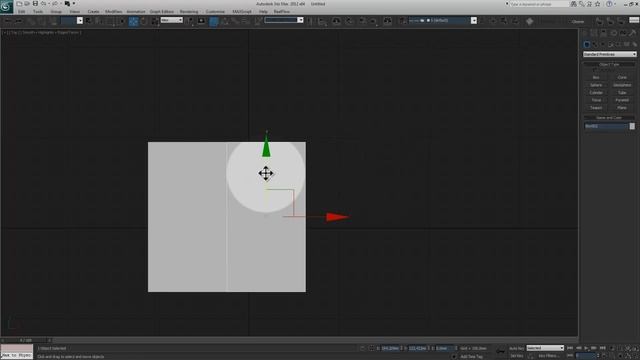Open the RealFlow menu

pos(282,12)
